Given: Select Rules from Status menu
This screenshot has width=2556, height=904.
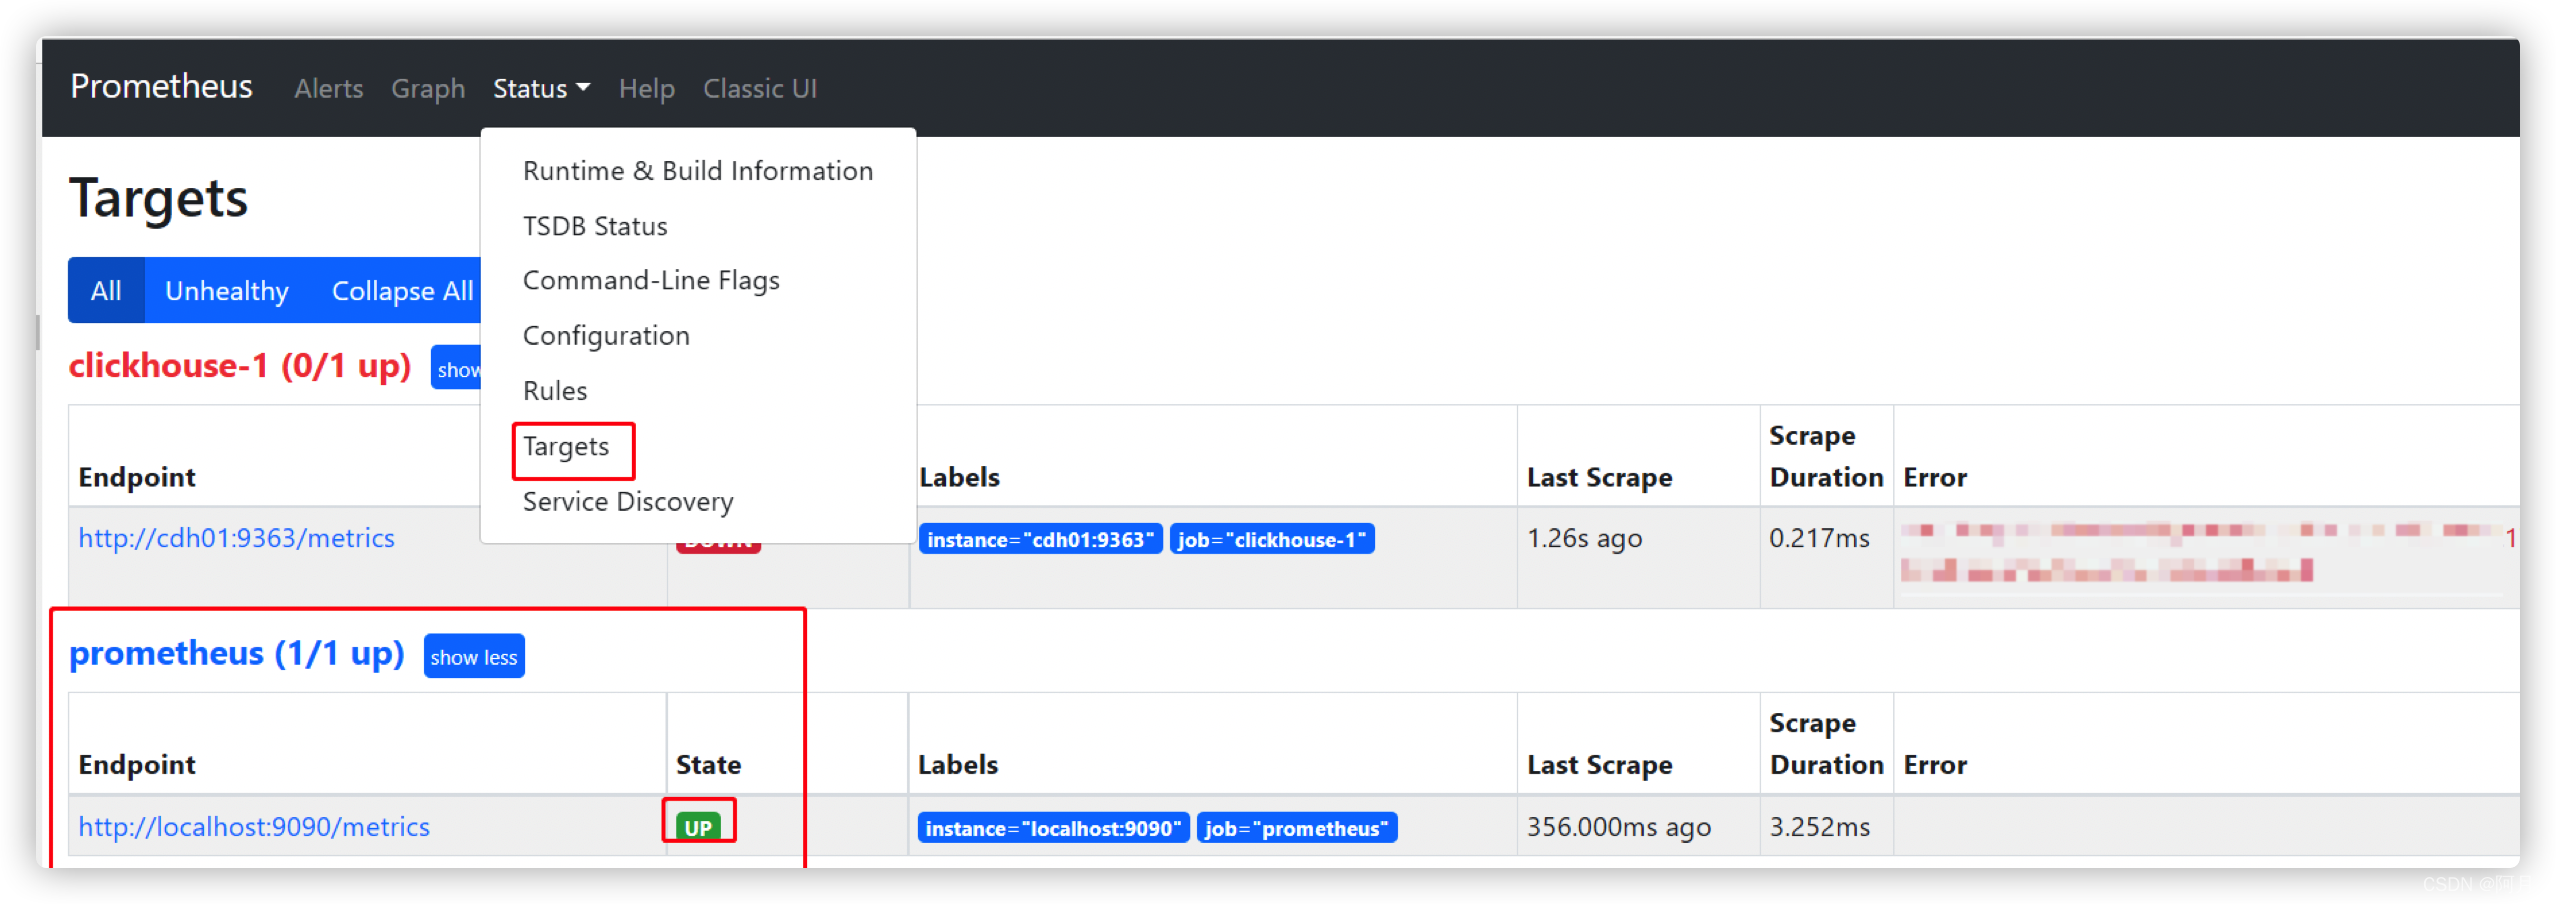Looking at the screenshot, I should [698, 391].
